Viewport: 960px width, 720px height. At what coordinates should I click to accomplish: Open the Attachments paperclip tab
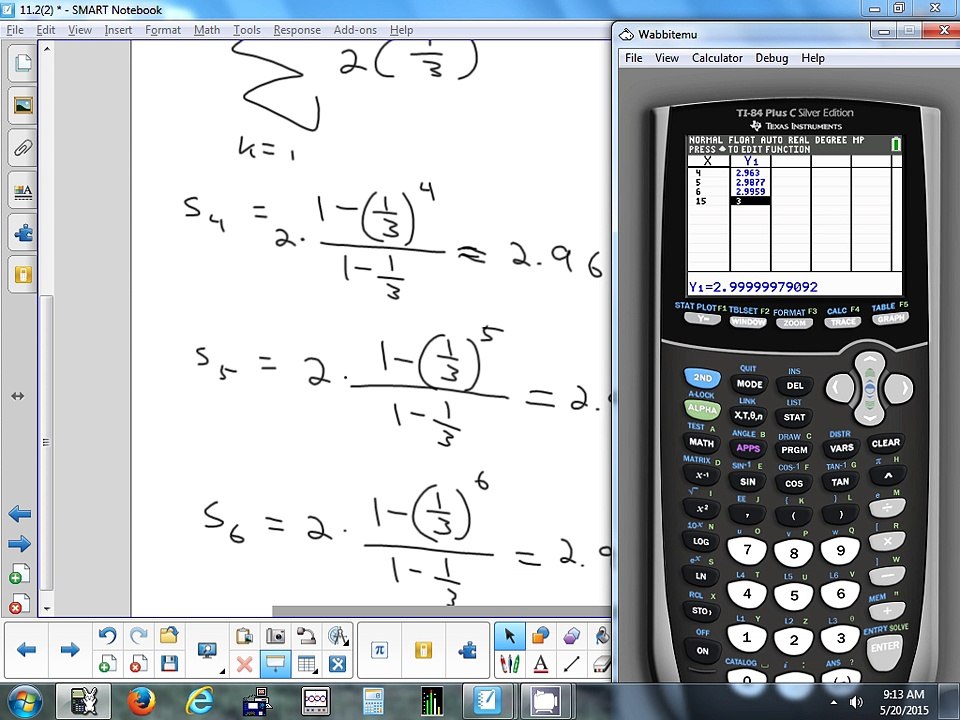(x=23, y=148)
